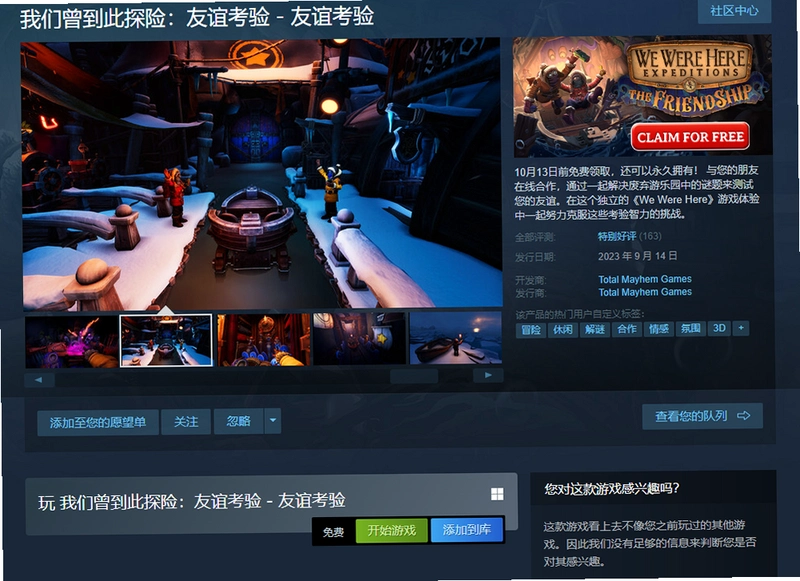Click the main large game screenshot
This screenshot has height=581, width=800.
[x=262, y=173]
